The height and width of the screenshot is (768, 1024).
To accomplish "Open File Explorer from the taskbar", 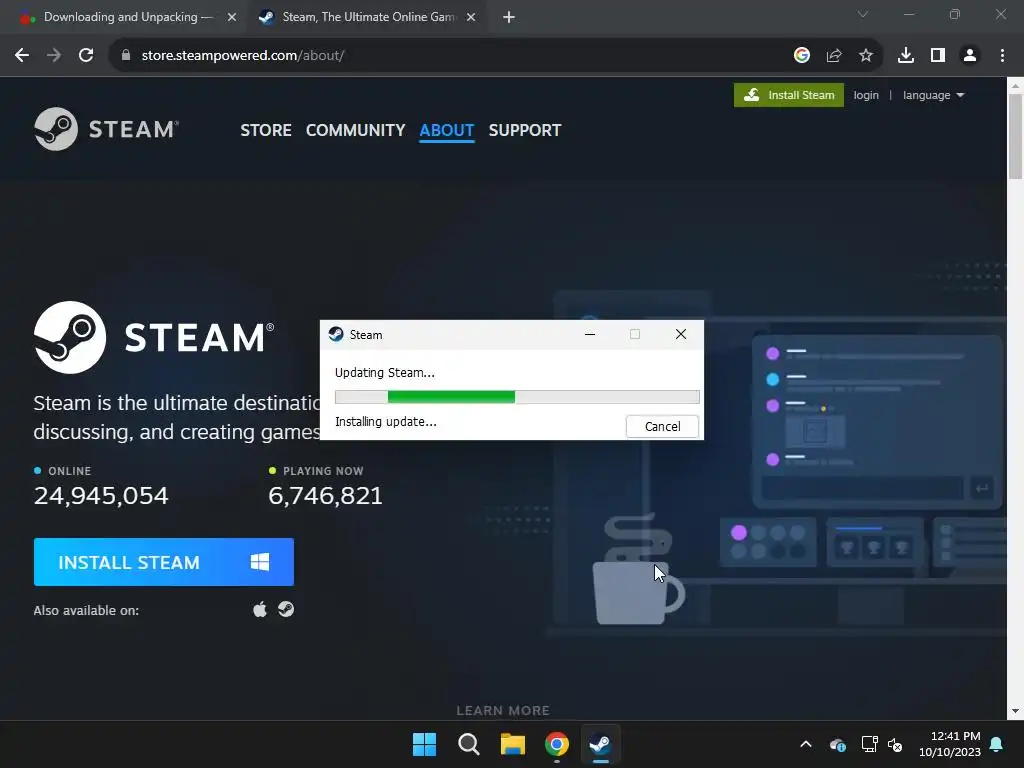I will coord(513,744).
